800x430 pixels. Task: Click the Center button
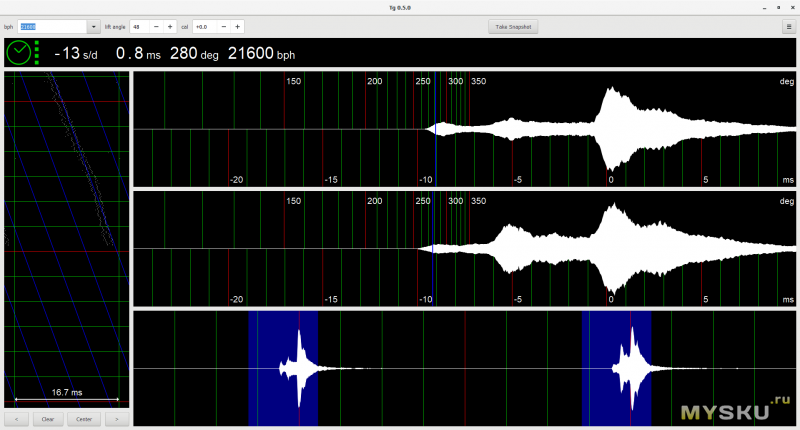coord(84,419)
